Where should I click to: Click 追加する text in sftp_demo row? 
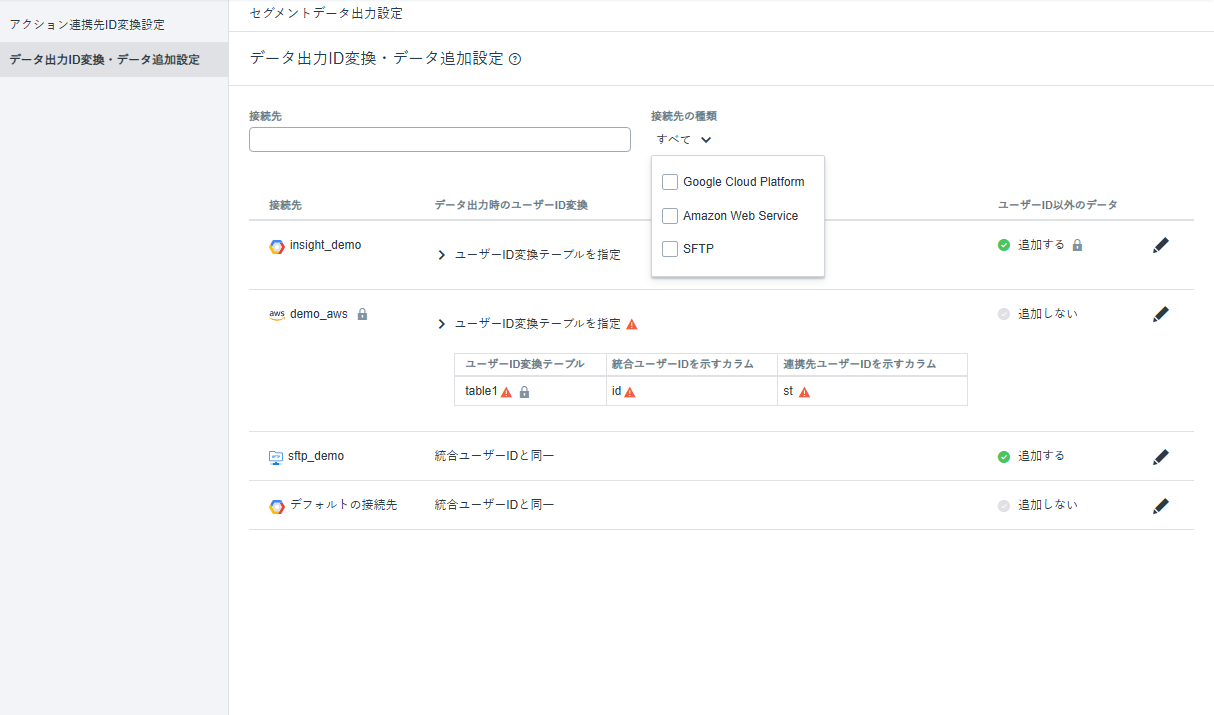click(1041, 456)
